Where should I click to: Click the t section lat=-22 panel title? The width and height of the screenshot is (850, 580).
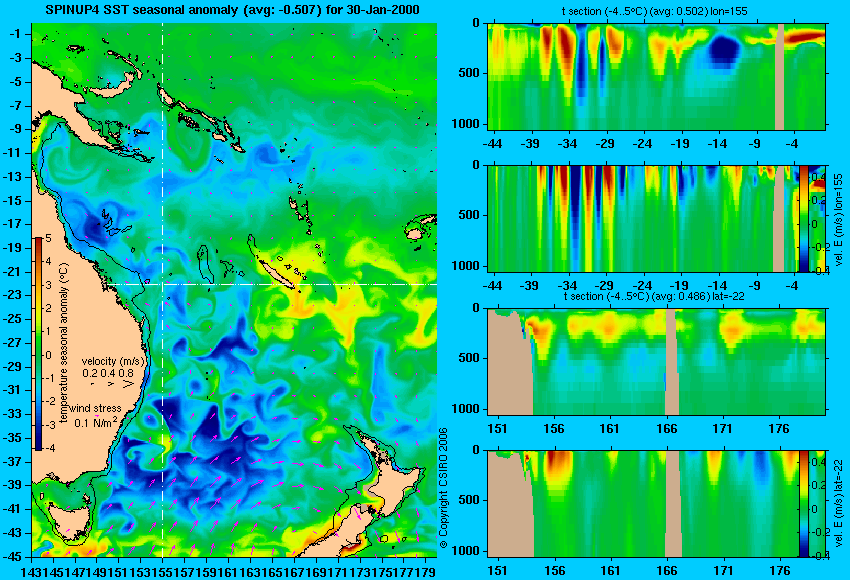tap(654, 297)
